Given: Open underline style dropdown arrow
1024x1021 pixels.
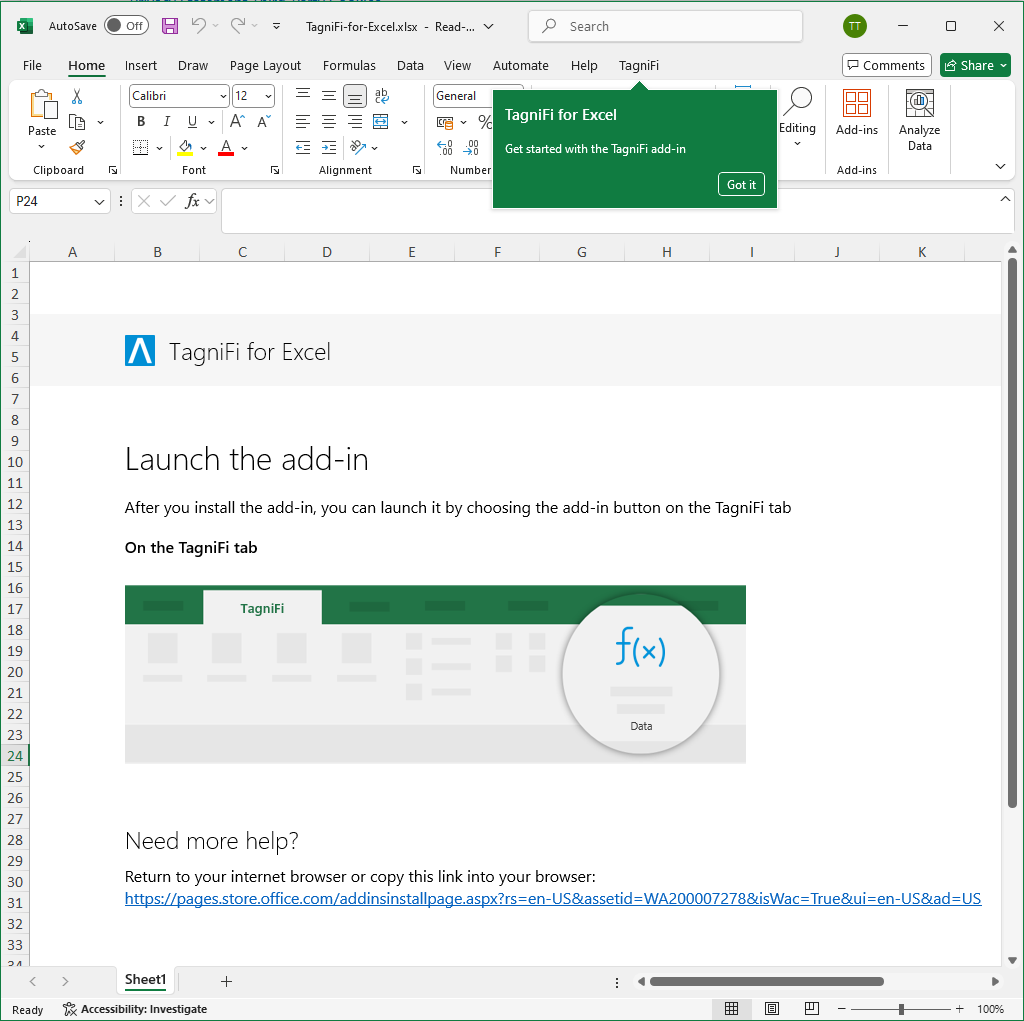Looking at the screenshot, I should (x=212, y=122).
